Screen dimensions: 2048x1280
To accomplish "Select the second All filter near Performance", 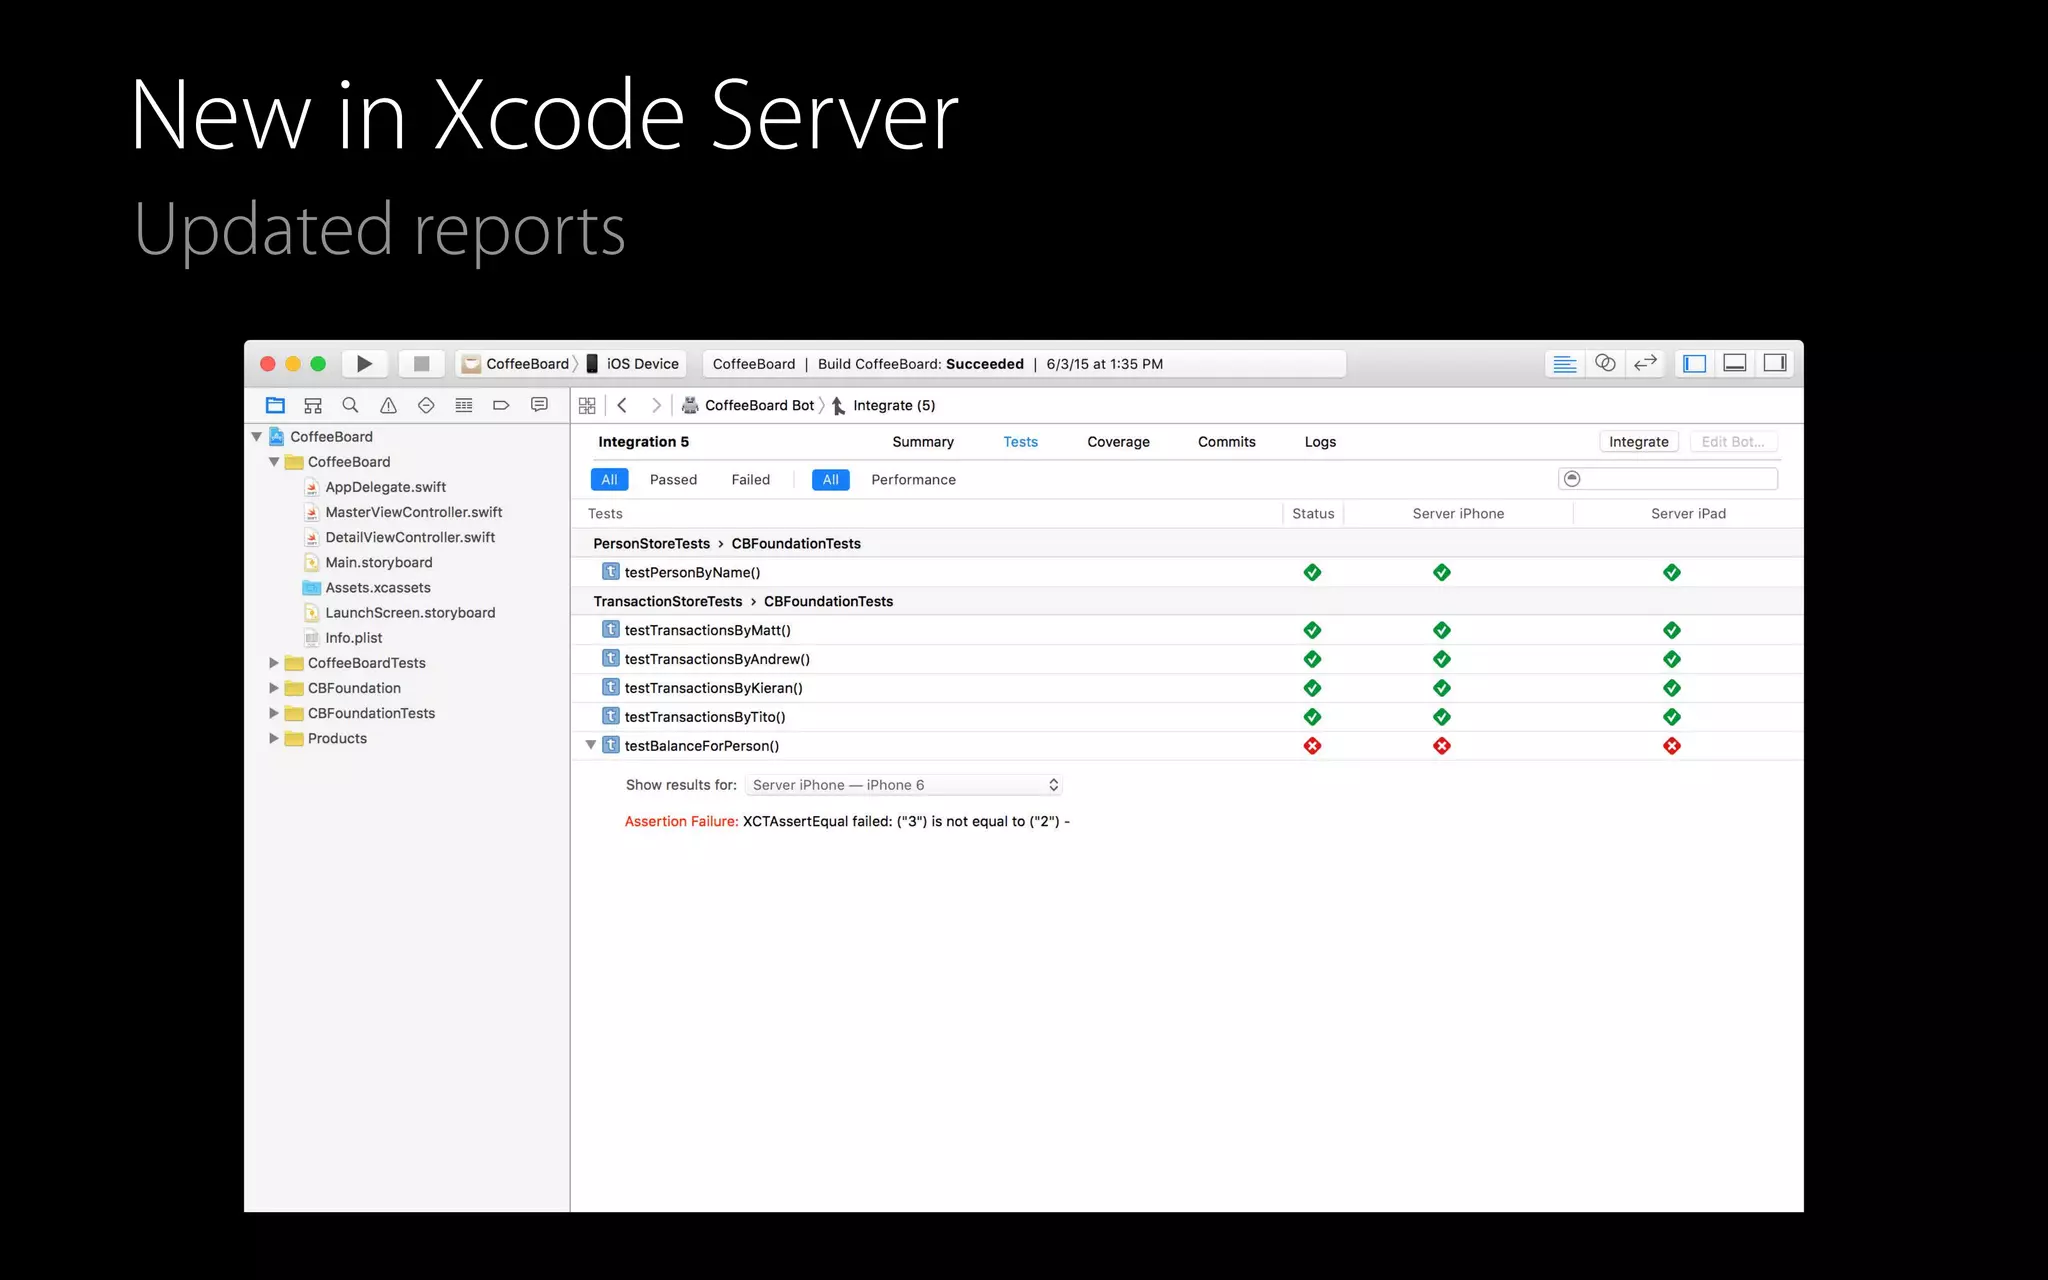I will click(x=831, y=480).
